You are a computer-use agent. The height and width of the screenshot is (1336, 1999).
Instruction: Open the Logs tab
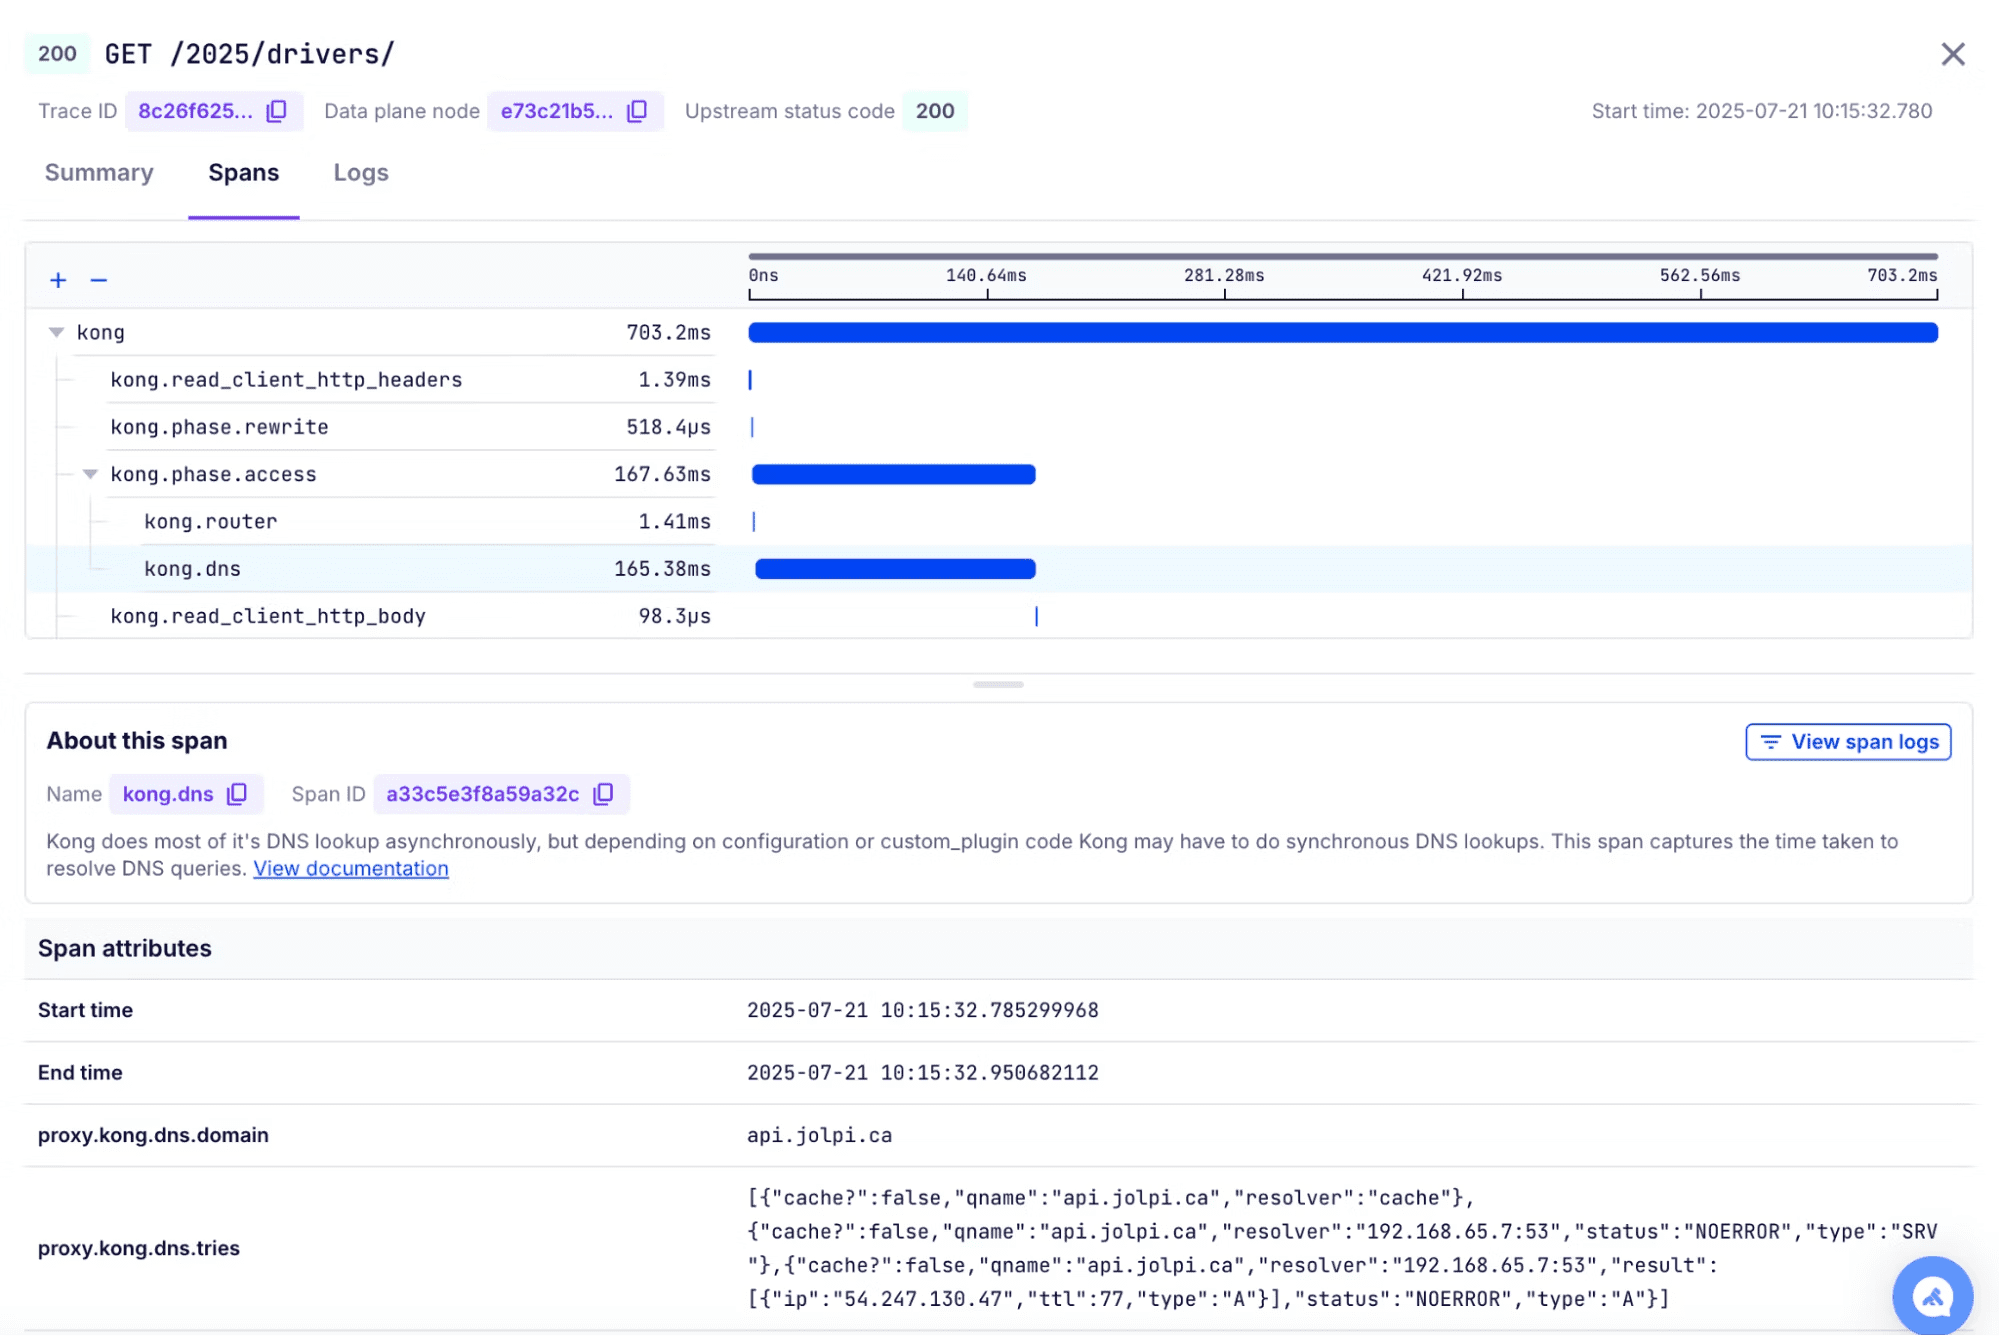click(x=361, y=173)
